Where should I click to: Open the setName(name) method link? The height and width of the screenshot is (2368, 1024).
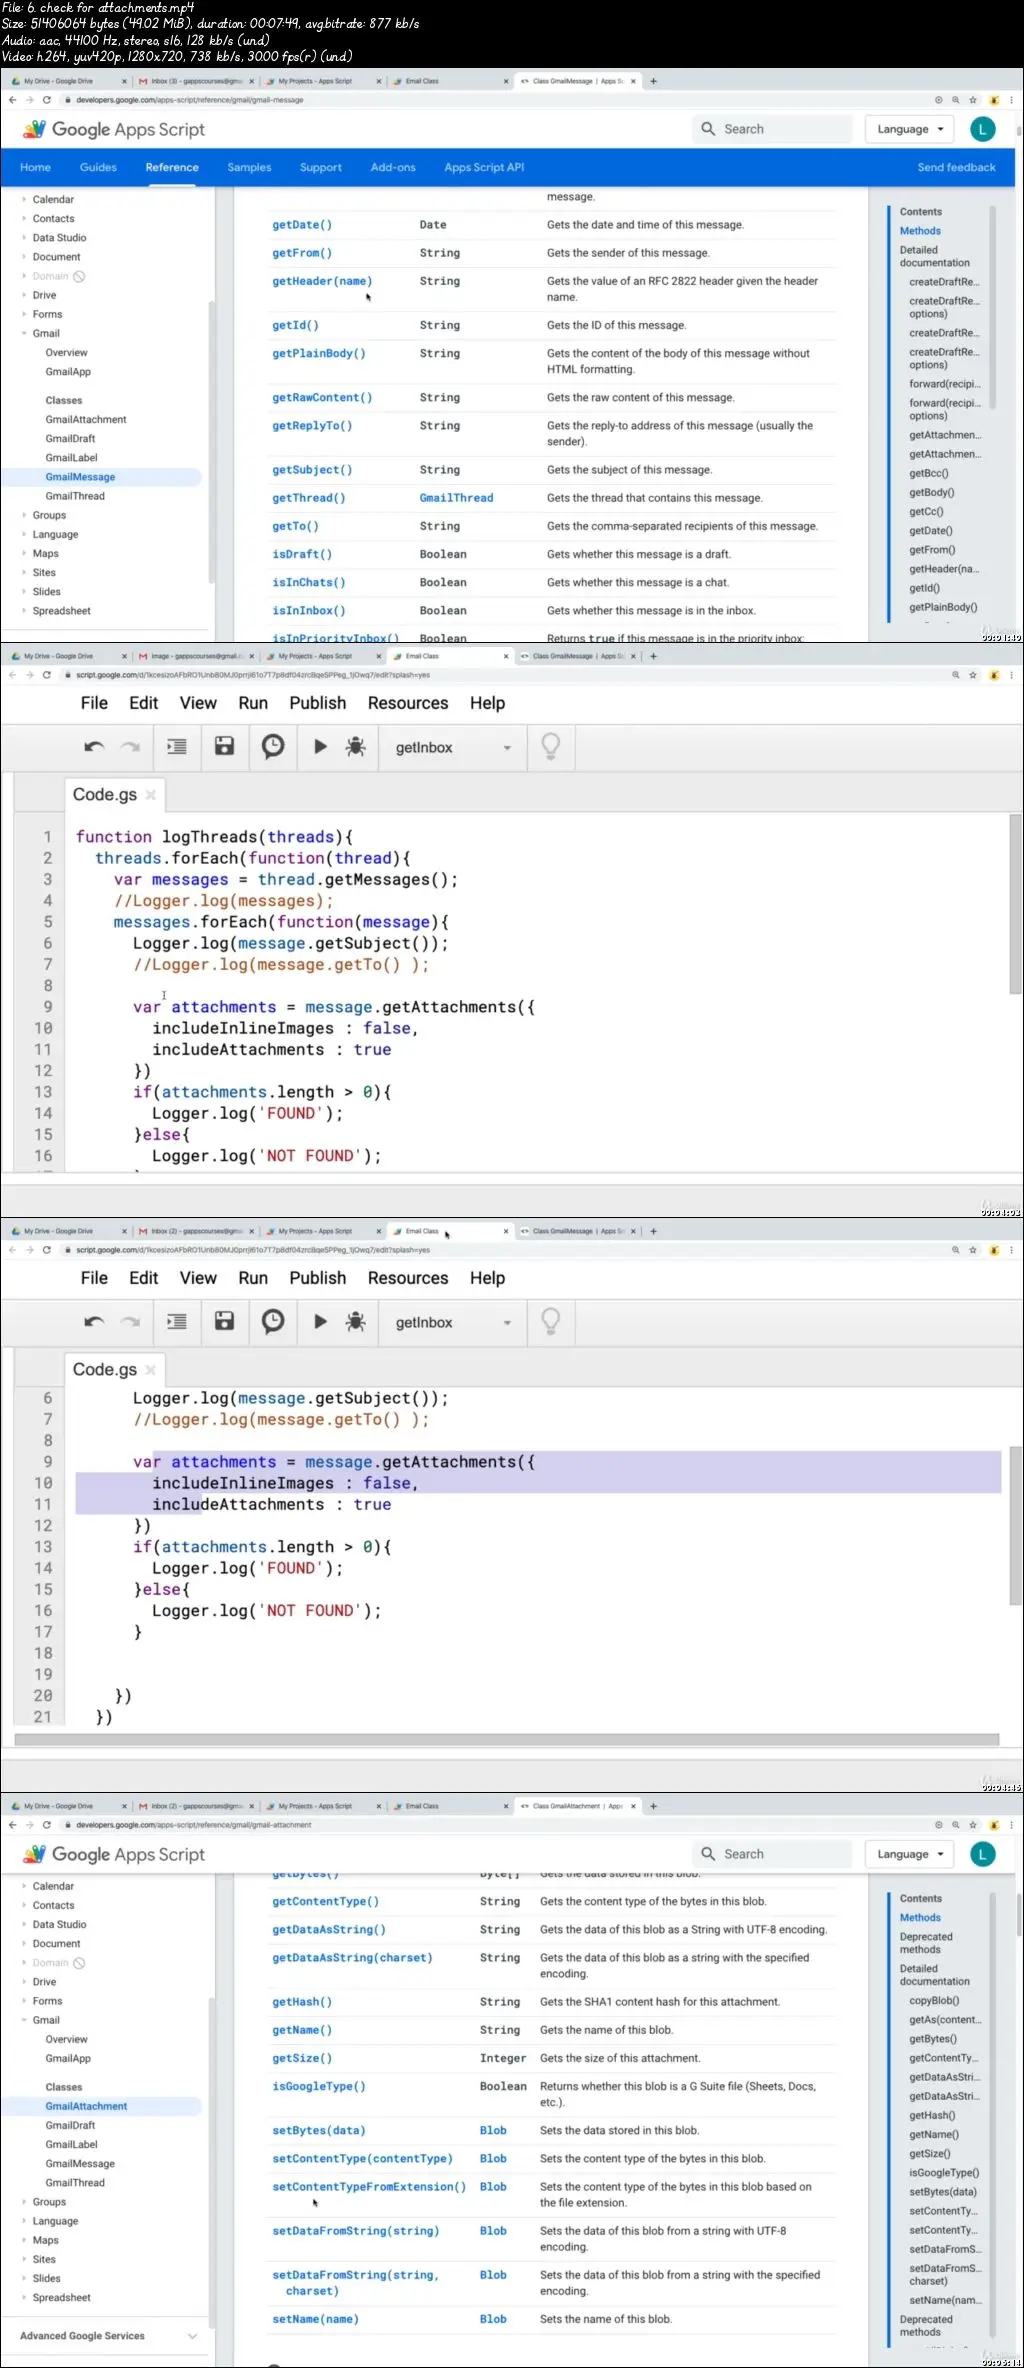click(315, 2319)
